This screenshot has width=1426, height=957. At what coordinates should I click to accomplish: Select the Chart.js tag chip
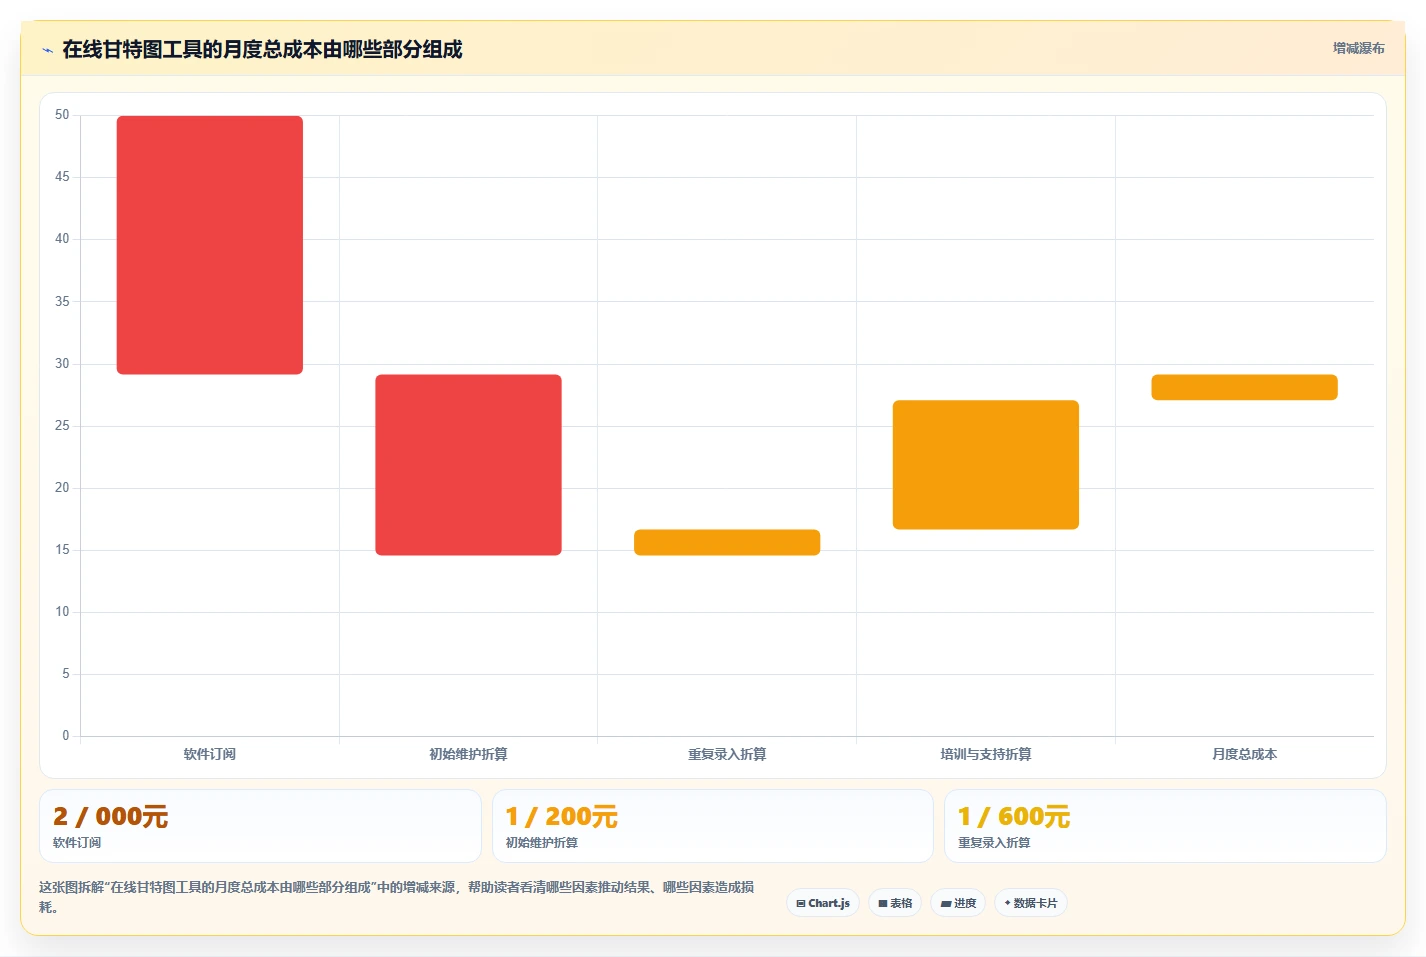(823, 903)
